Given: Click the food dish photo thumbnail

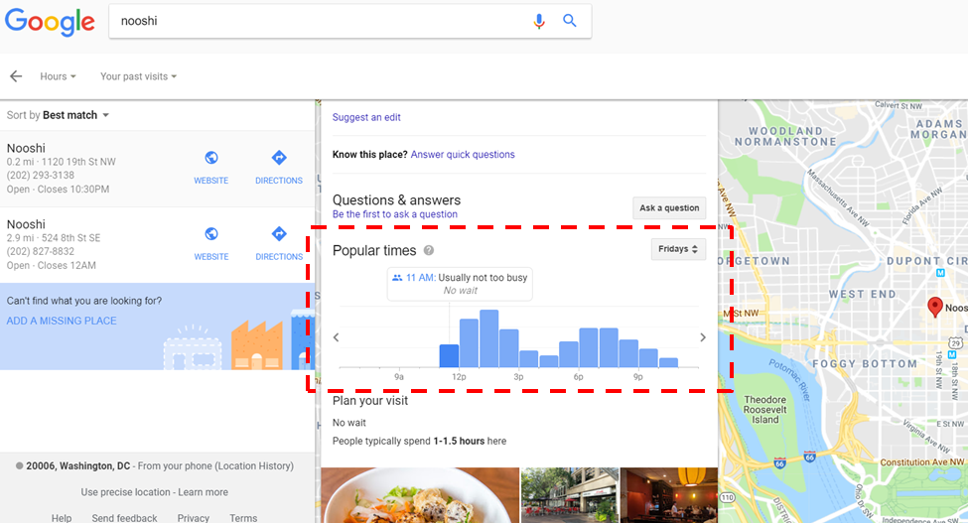Looking at the screenshot, I should (420, 495).
